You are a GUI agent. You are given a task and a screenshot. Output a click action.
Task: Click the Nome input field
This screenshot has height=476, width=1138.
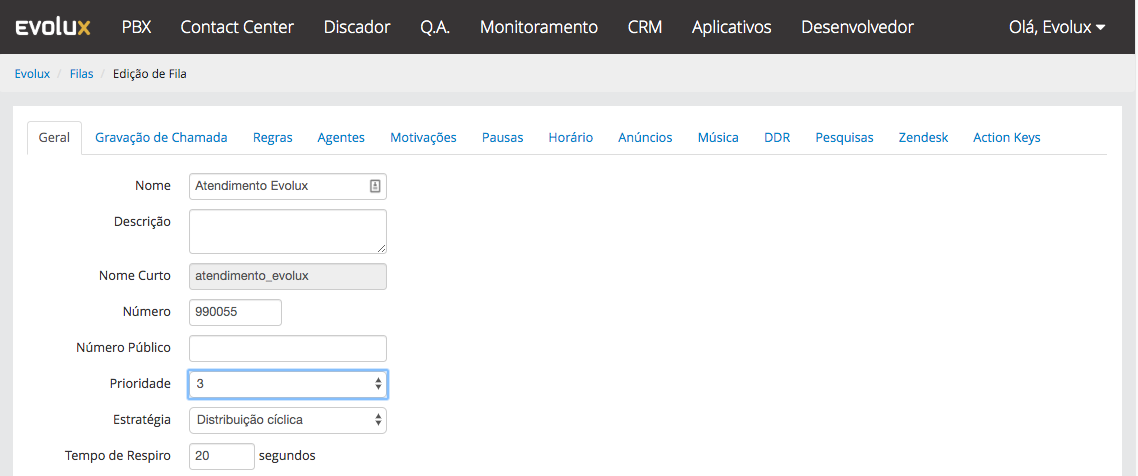tap(287, 186)
